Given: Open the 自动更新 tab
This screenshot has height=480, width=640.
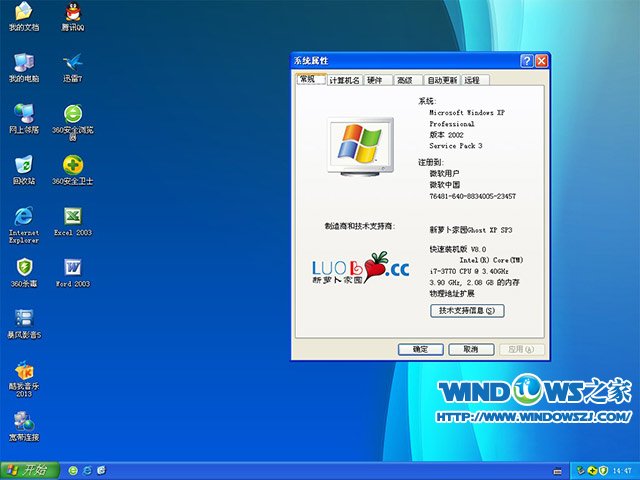Looking at the screenshot, I should coord(441,80).
